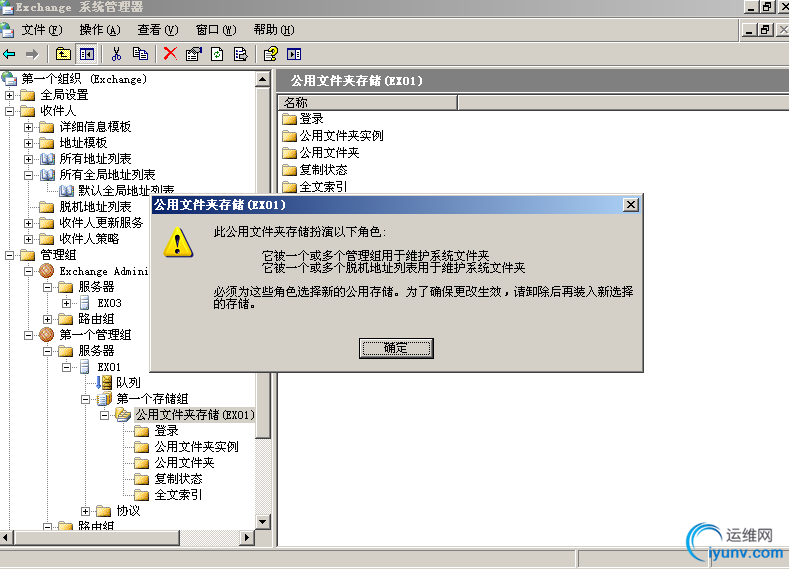Click tree scrollbar up arrow
This screenshot has width=789, height=569.
[x=263, y=79]
